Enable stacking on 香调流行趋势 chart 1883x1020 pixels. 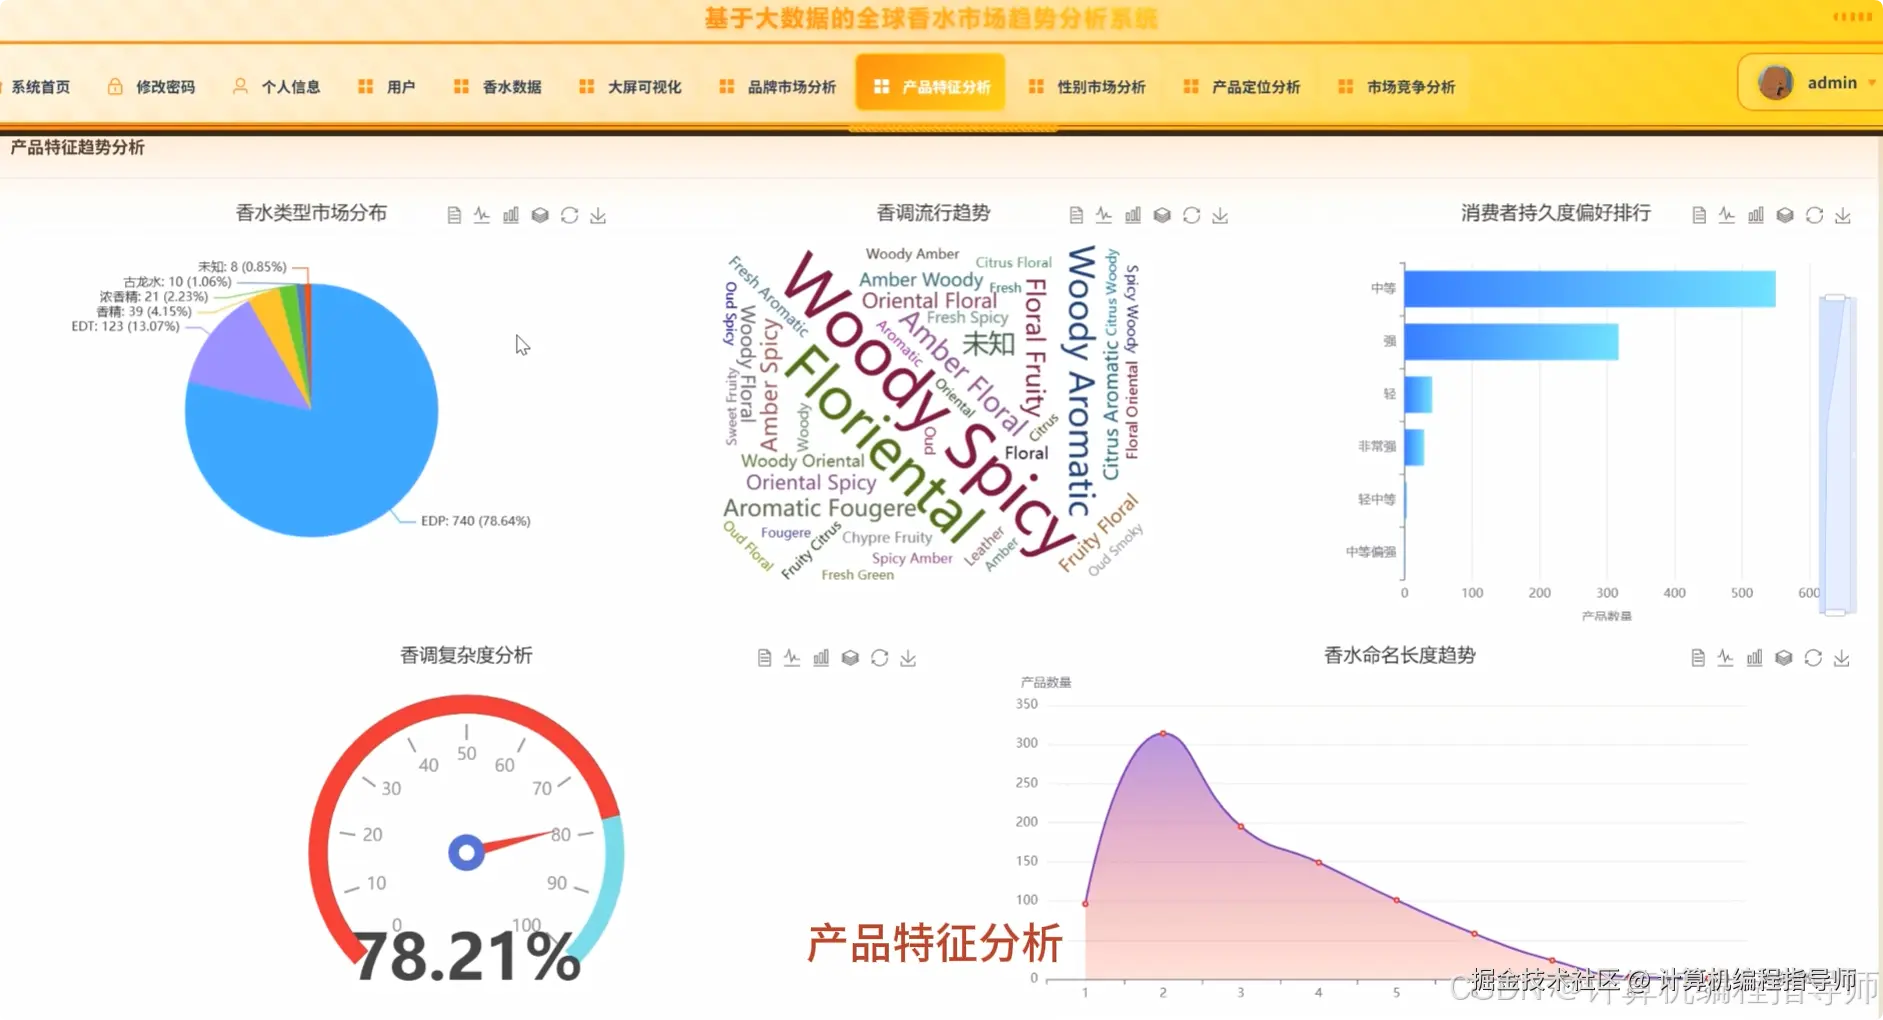[1162, 214]
